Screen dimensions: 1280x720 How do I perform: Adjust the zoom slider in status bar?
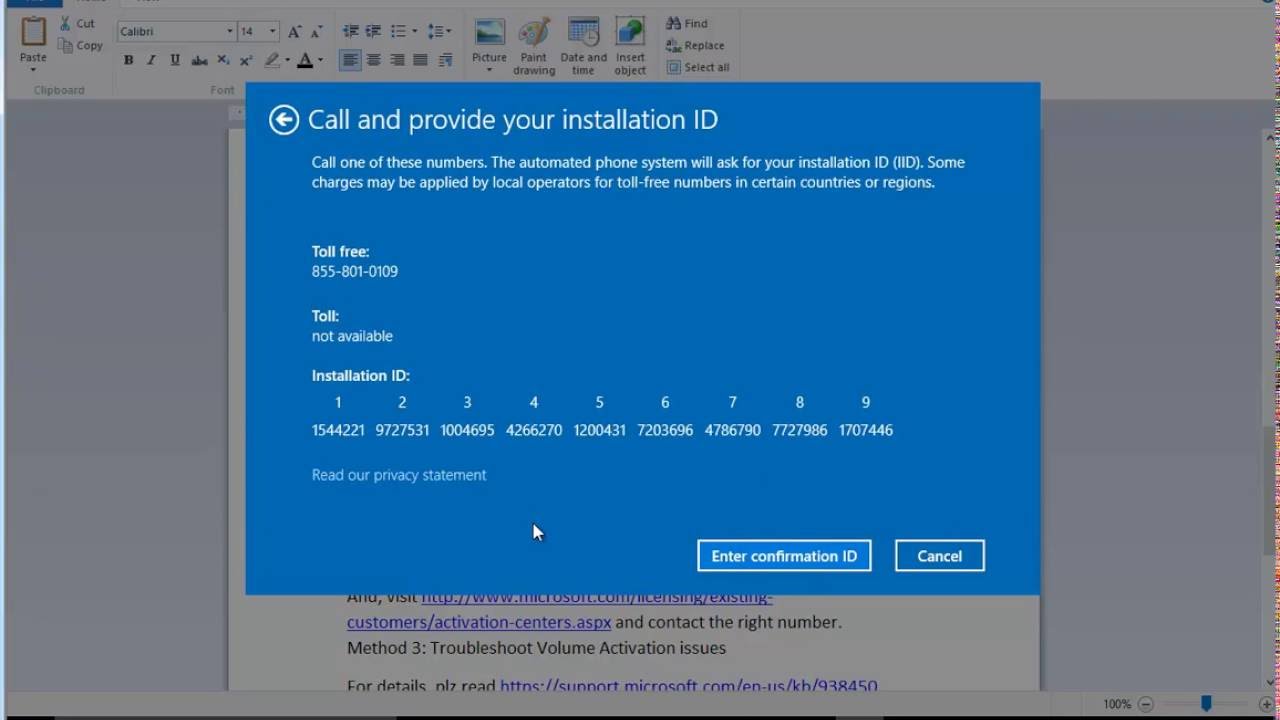(1206, 704)
